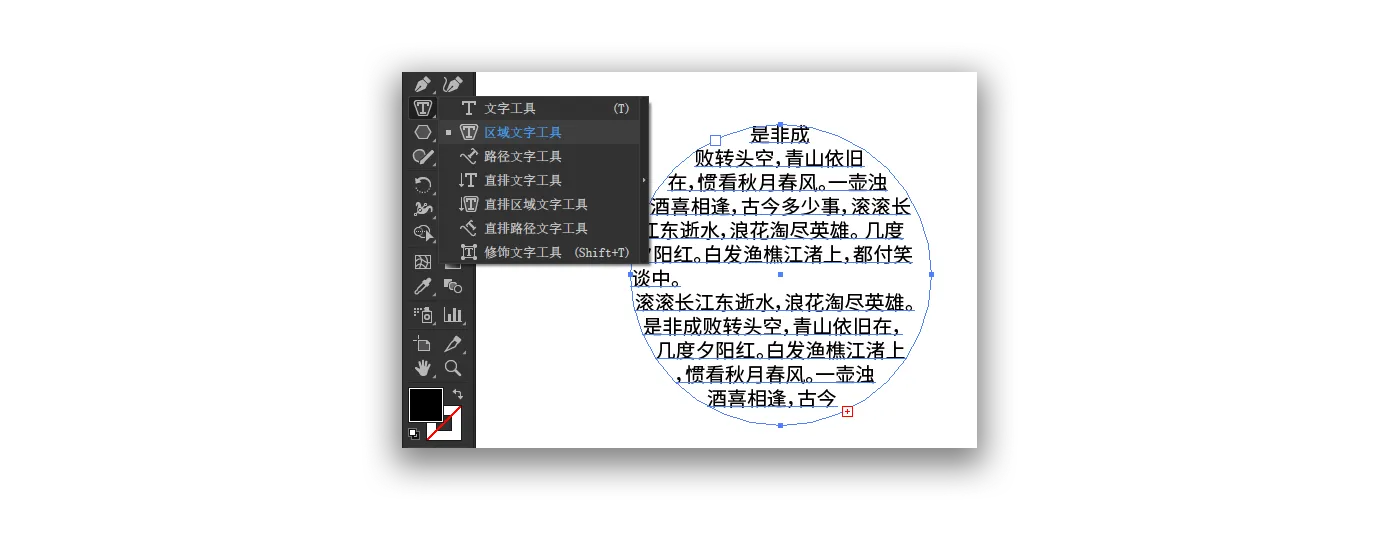Viewport: 1380px width, 539px height.
Task: Select the Artboard tool
Action: [x=423, y=344]
